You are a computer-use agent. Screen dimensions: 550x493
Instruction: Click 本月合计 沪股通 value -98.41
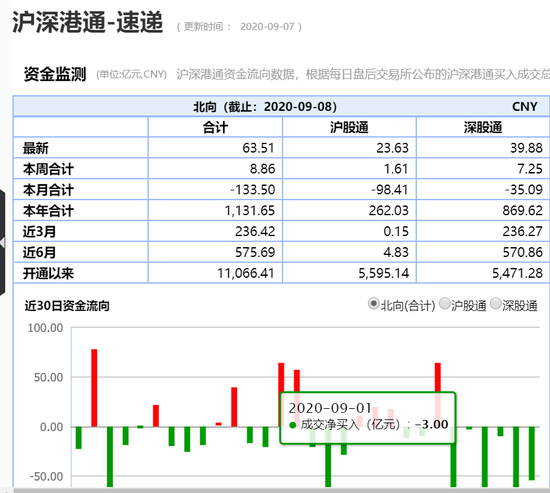tap(390, 190)
